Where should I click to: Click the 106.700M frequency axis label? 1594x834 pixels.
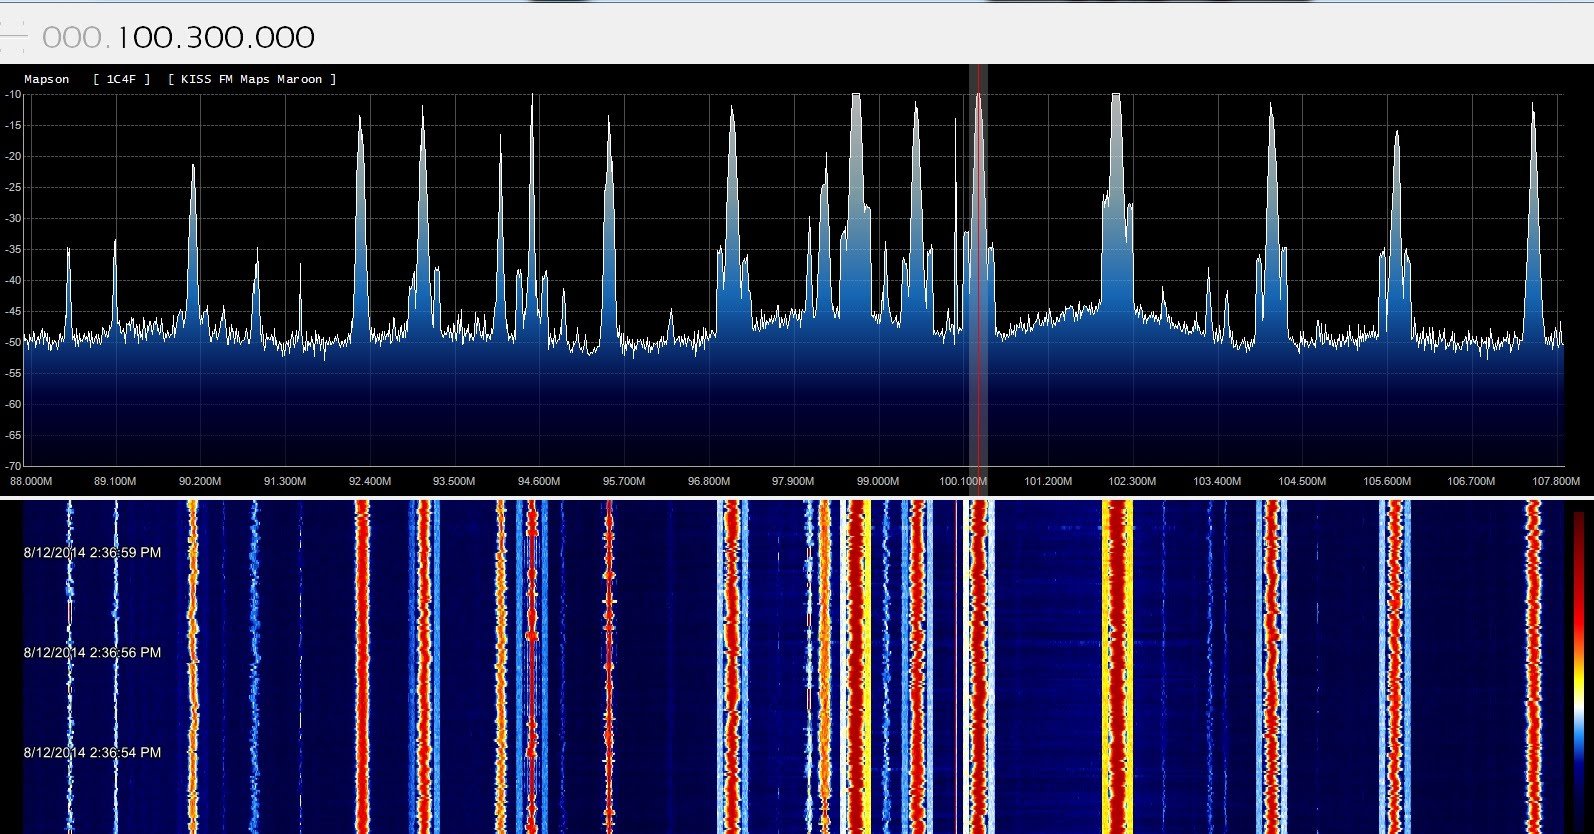coord(1471,481)
